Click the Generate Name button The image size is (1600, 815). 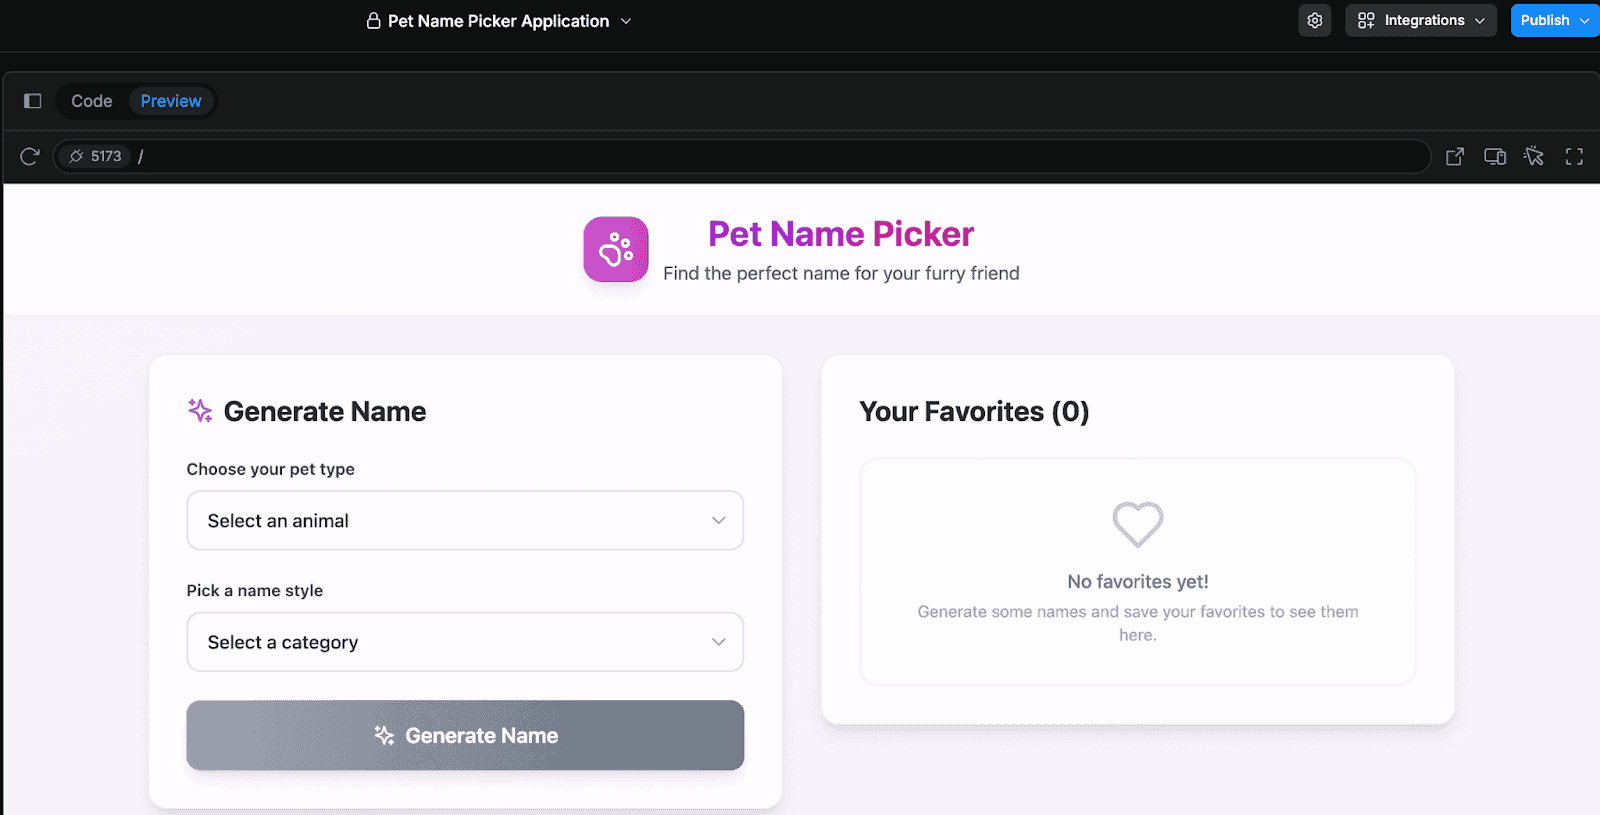(x=465, y=735)
